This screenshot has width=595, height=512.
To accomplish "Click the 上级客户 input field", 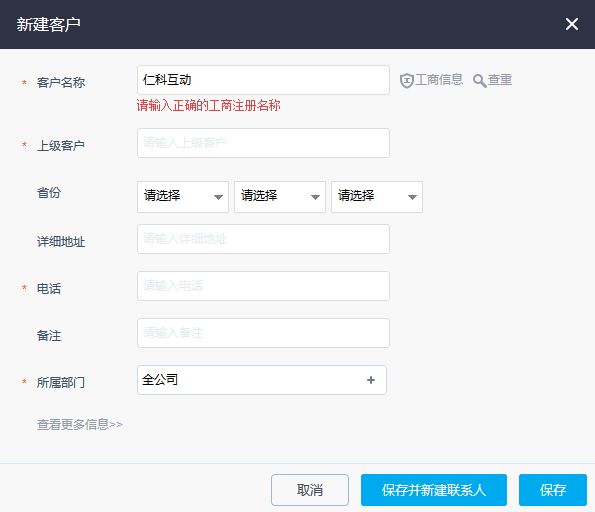I will click(263, 143).
